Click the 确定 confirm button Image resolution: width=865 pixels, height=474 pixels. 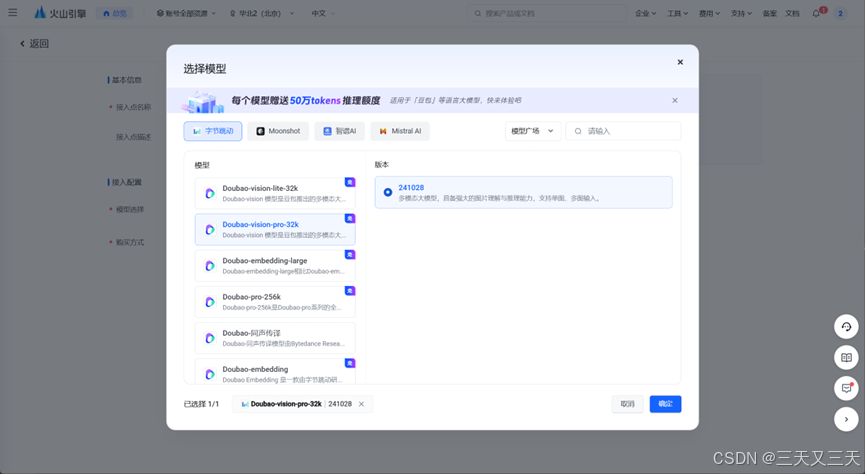[x=665, y=404]
